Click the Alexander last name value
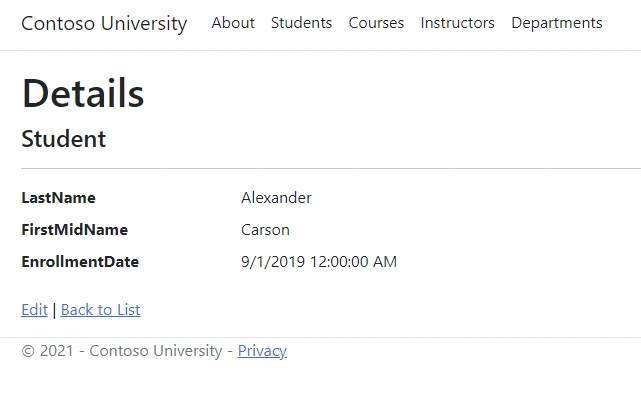This screenshot has width=641, height=393. click(276, 198)
